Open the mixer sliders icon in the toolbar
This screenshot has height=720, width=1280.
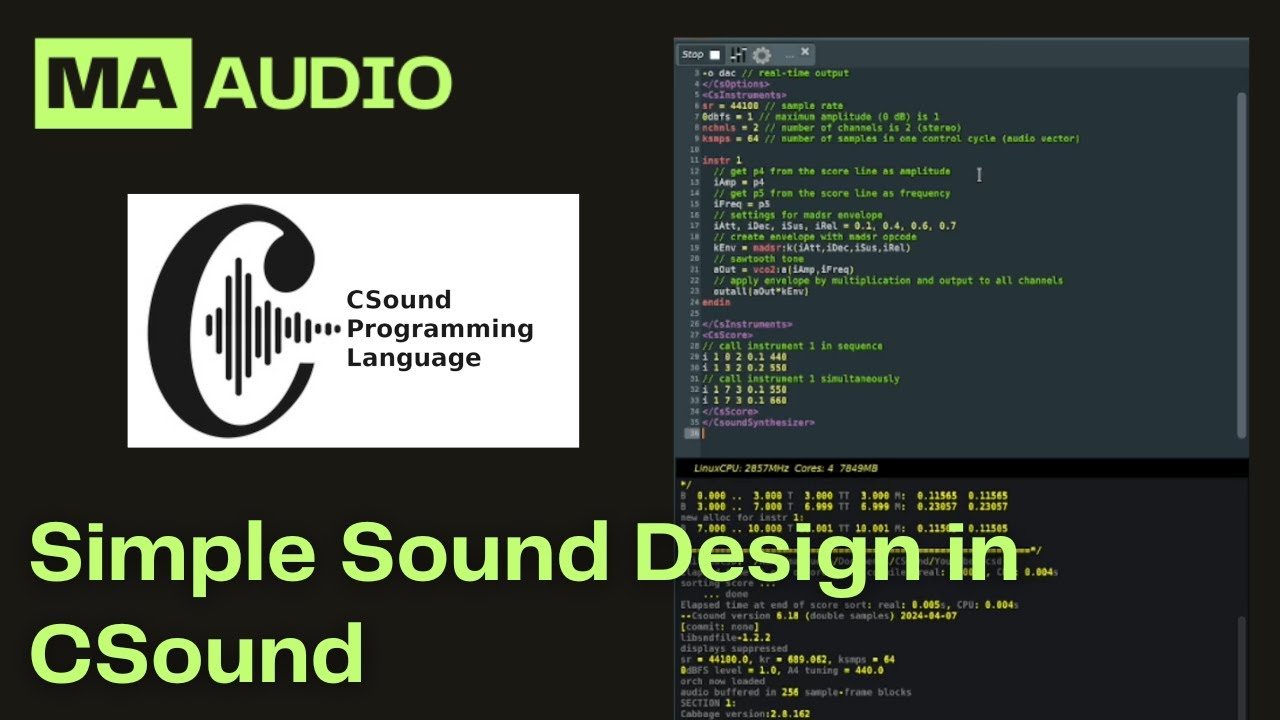(739, 55)
